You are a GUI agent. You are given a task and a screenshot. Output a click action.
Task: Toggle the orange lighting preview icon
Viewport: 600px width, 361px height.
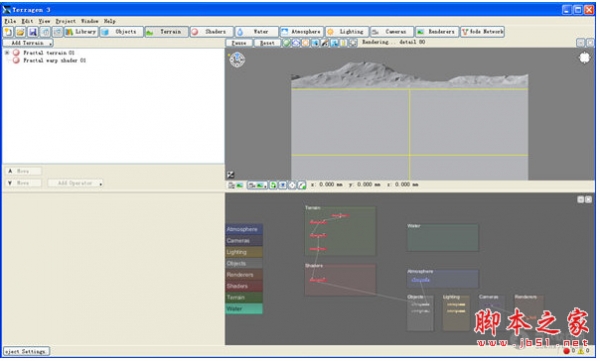coord(305,43)
